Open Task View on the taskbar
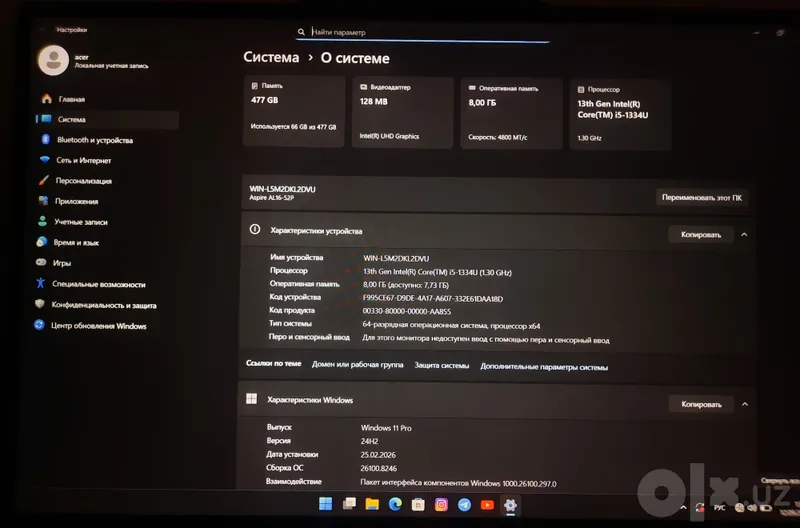This screenshot has height=528, width=800. tap(349, 504)
